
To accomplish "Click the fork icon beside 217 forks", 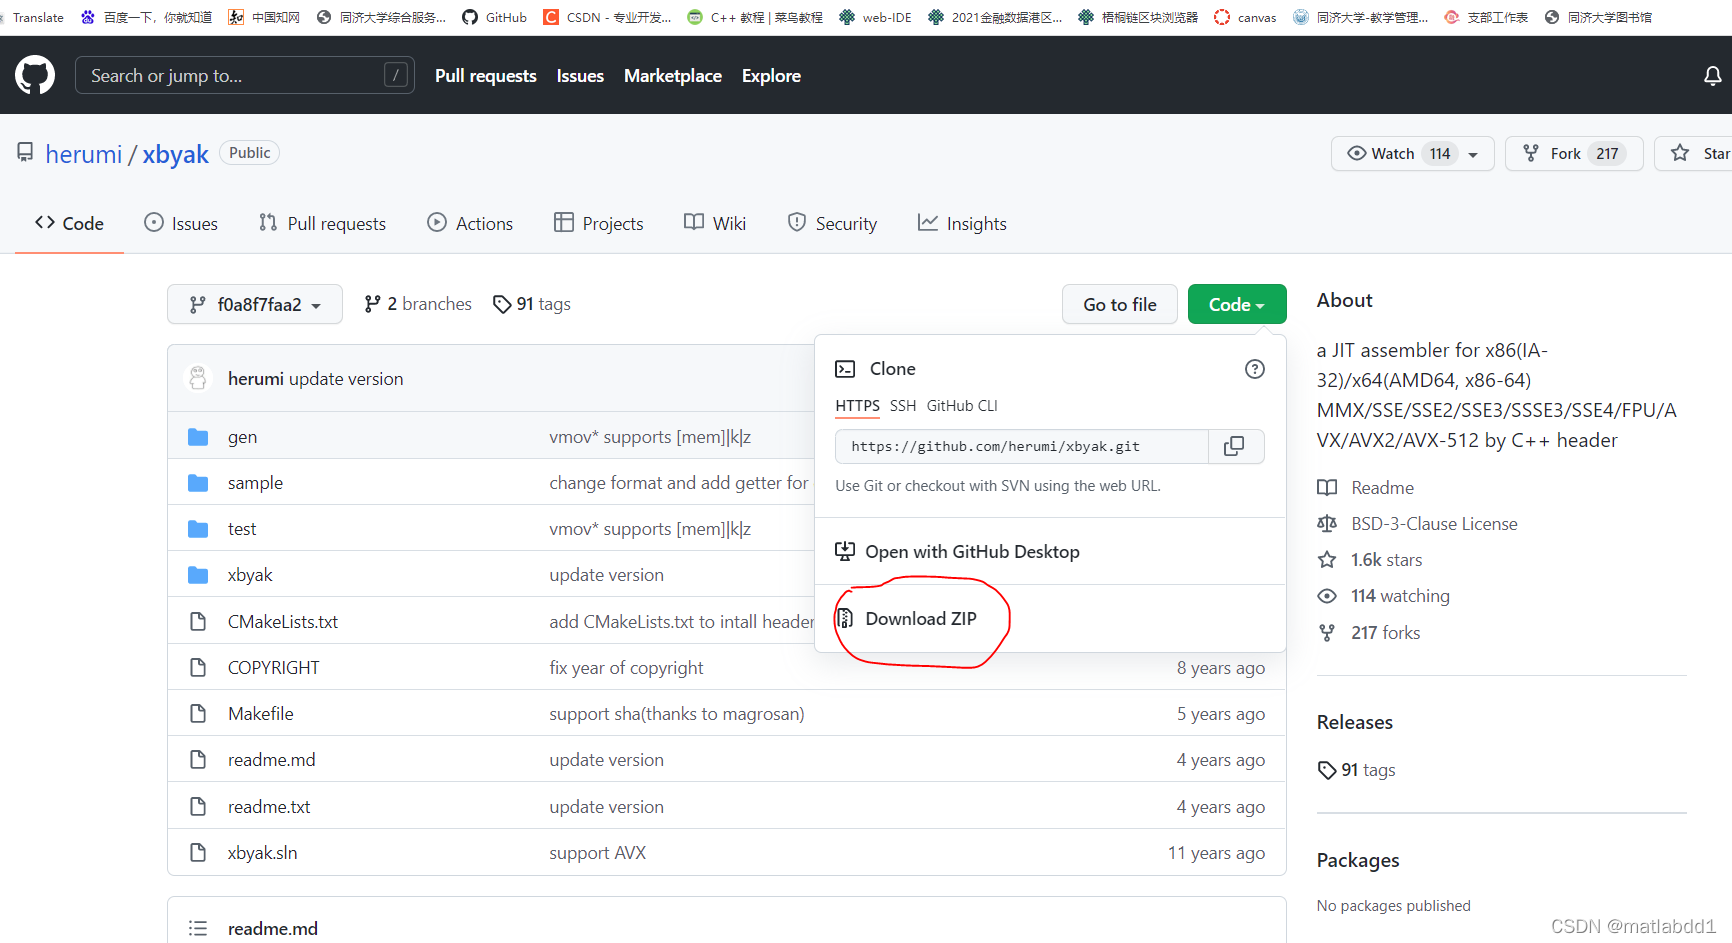I will (1327, 633).
